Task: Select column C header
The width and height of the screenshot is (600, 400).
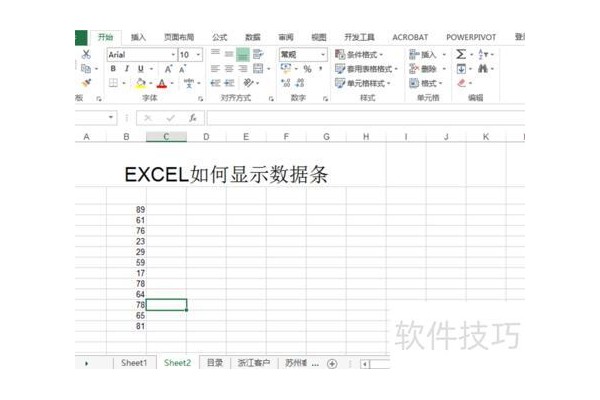Action: pyautogui.click(x=166, y=137)
